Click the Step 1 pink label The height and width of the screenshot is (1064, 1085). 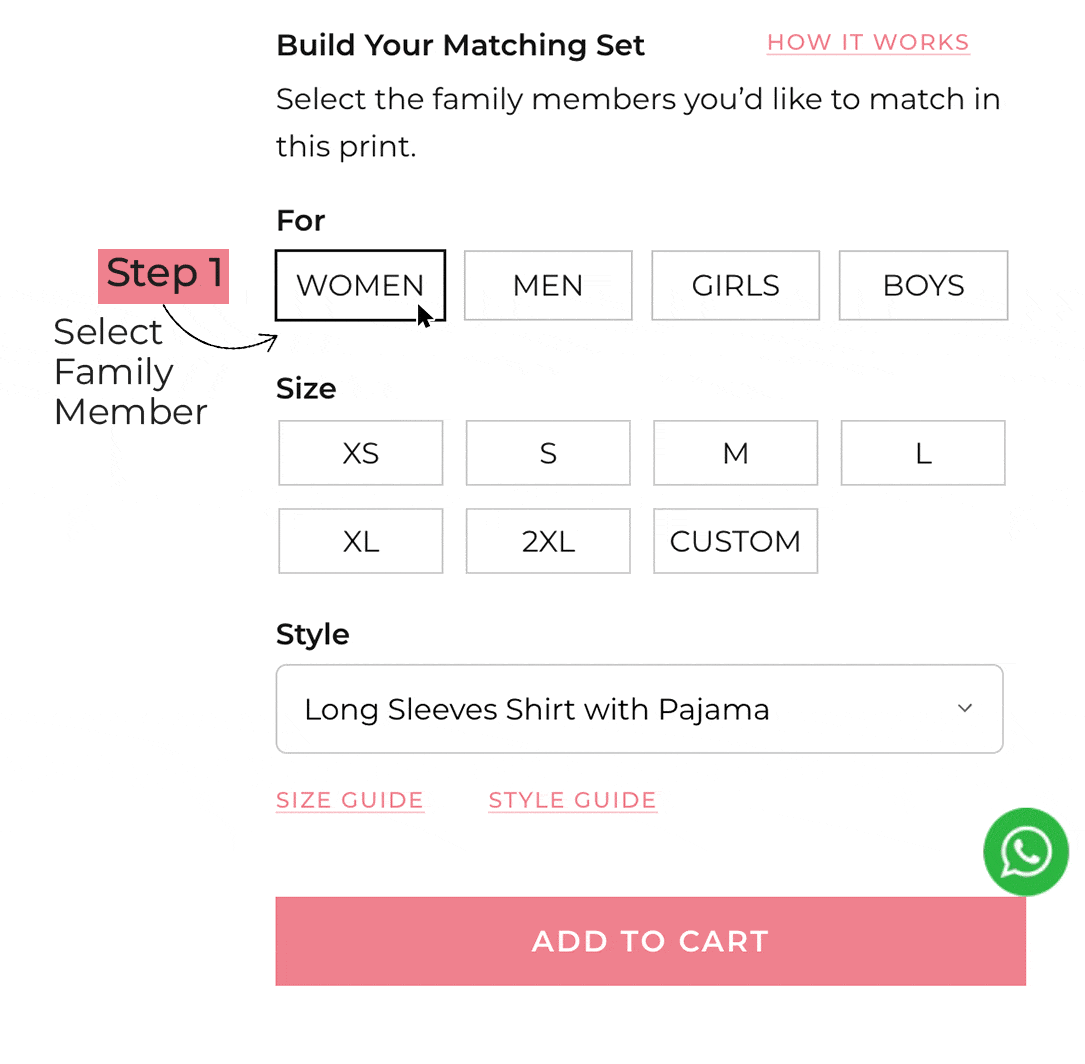coord(164,275)
